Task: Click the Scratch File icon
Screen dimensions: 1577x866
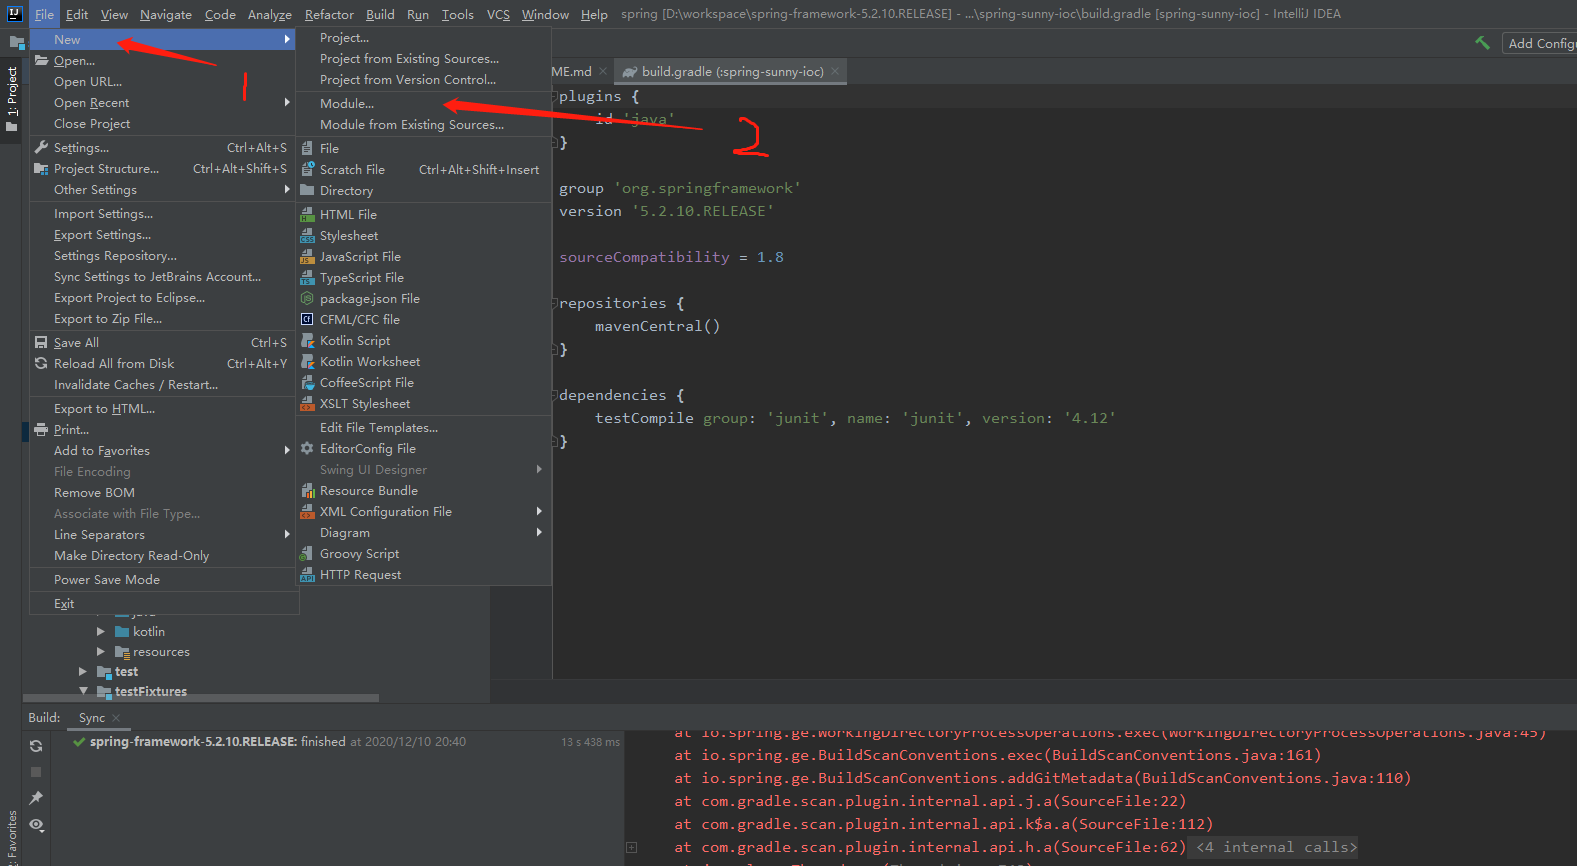Action: [x=307, y=170]
